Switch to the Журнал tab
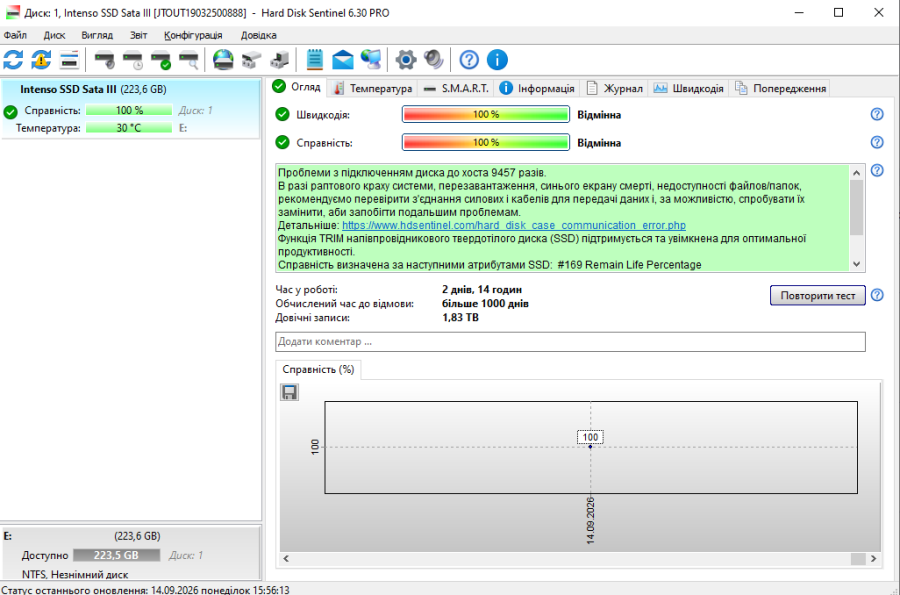The height and width of the screenshot is (595, 900). tap(615, 88)
